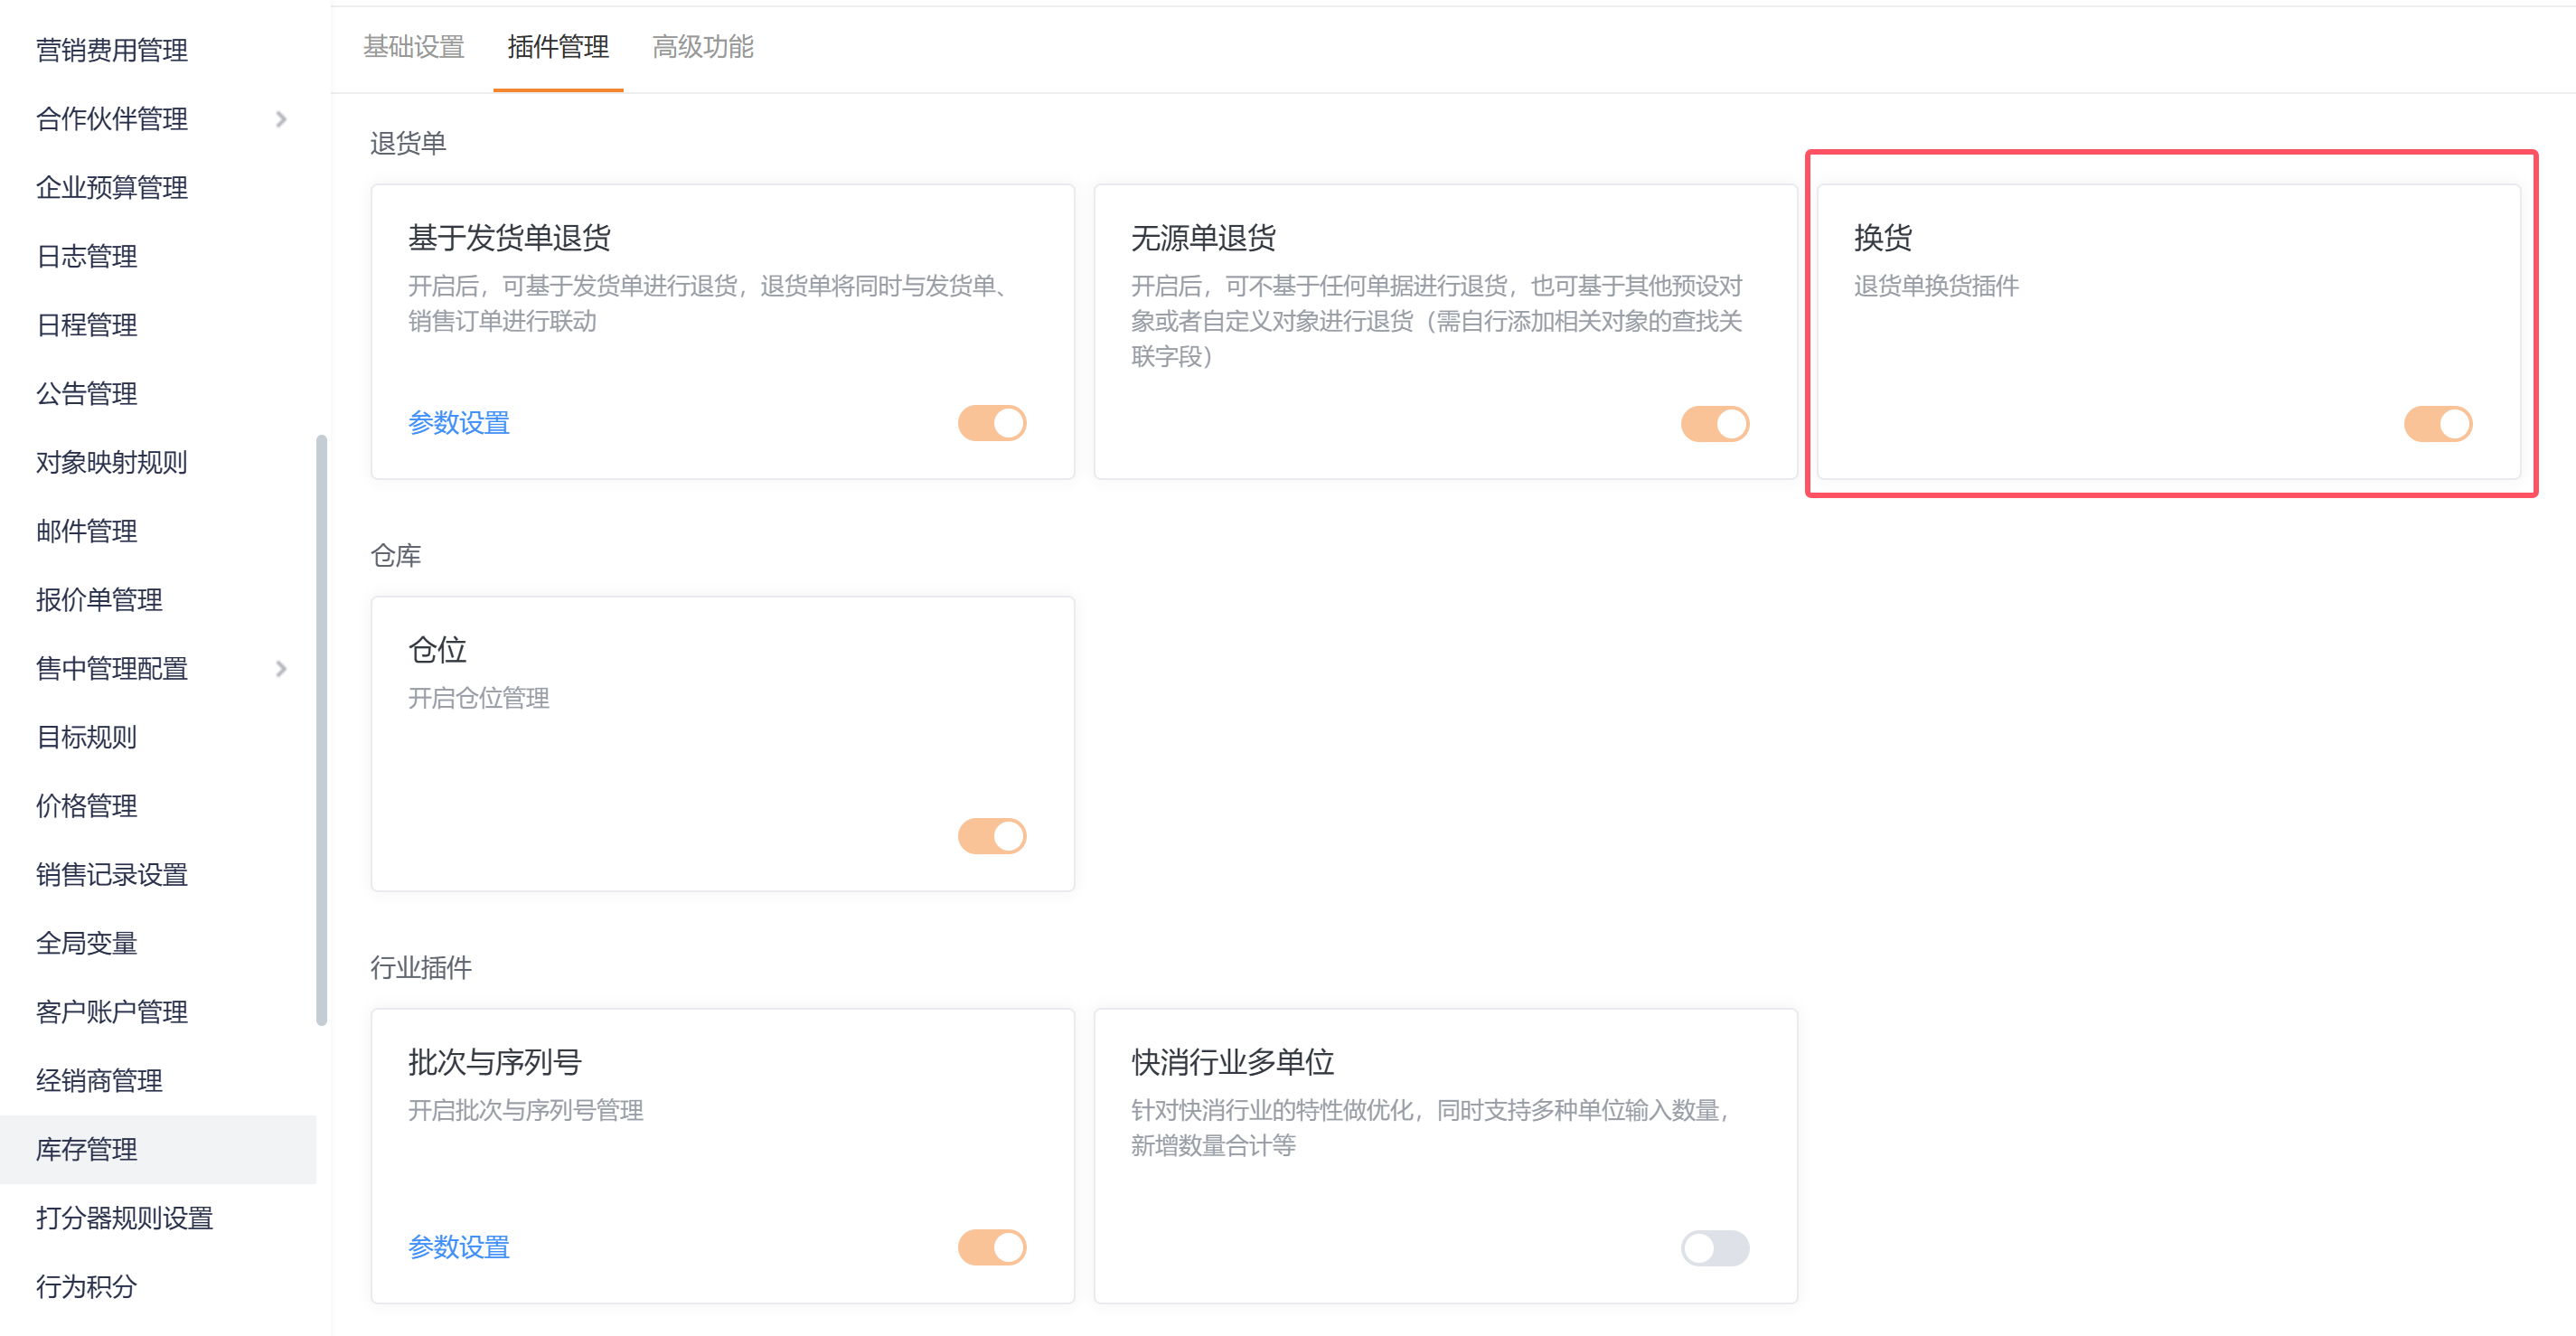Go to 库存管理 in sidebar
The height and width of the screenshot is (1336, 2576).
[86, 1149]
